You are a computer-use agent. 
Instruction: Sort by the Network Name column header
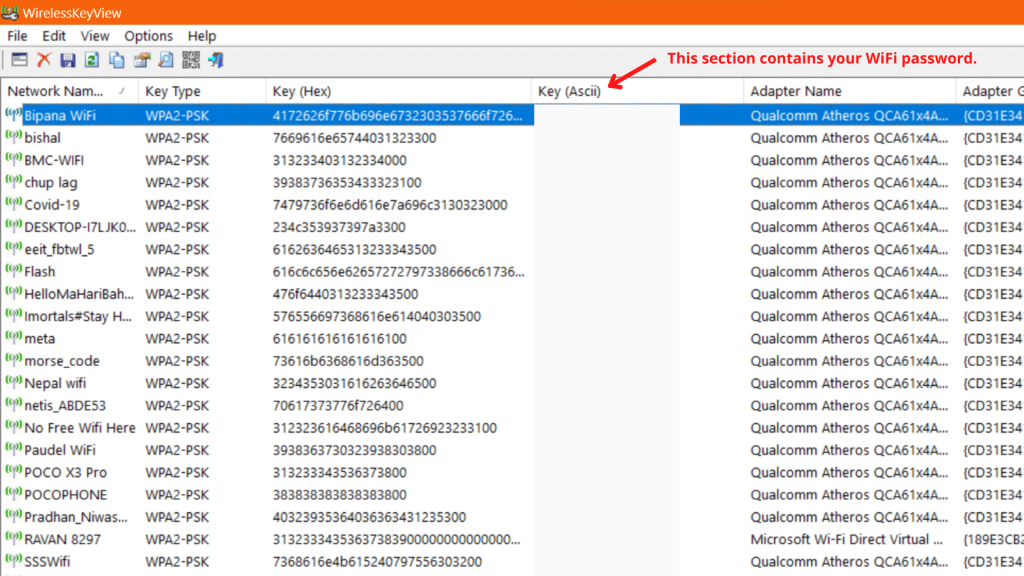69,91
